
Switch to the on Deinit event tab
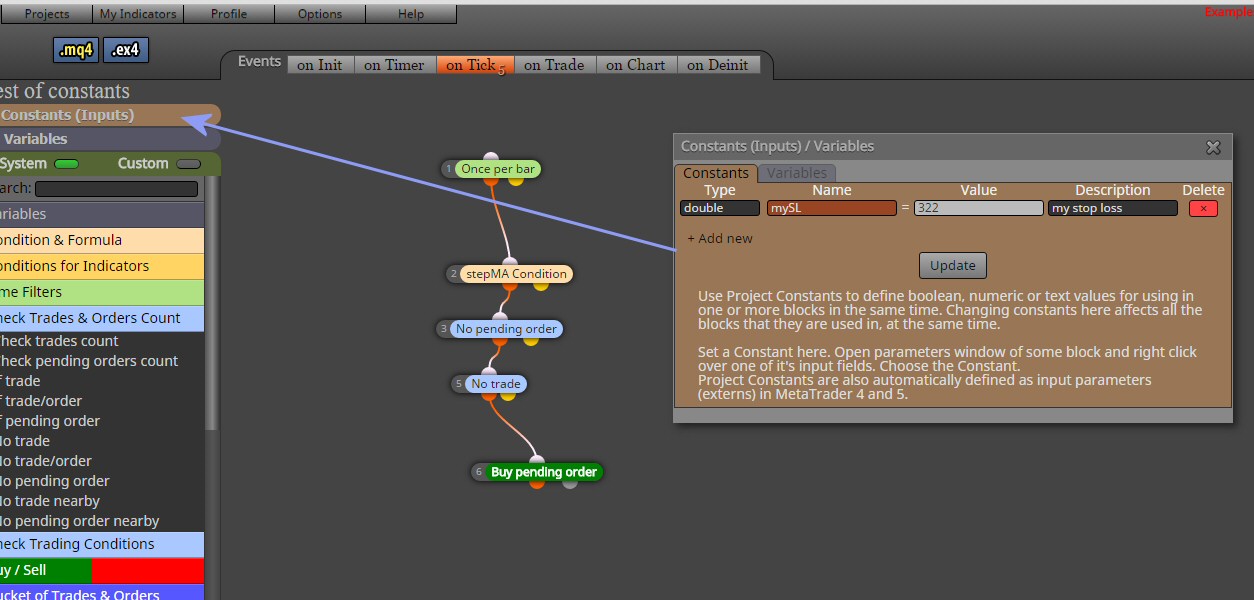click(x=718, y=65)
